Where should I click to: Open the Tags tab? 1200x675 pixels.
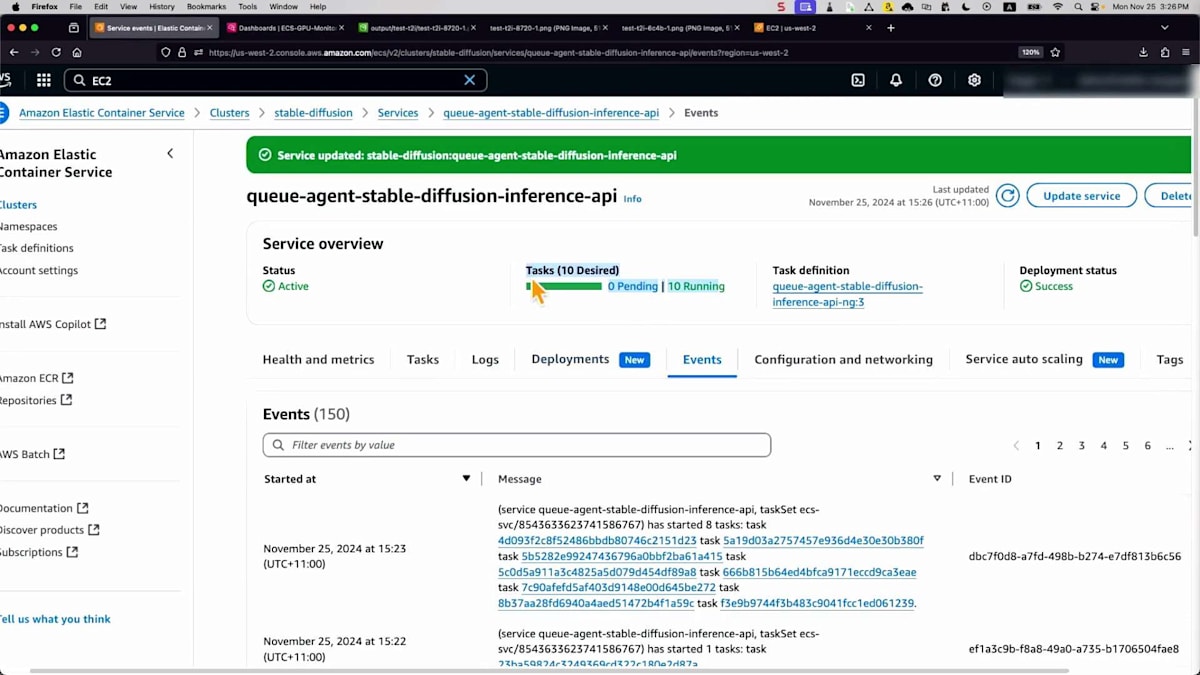point(1170,359)
